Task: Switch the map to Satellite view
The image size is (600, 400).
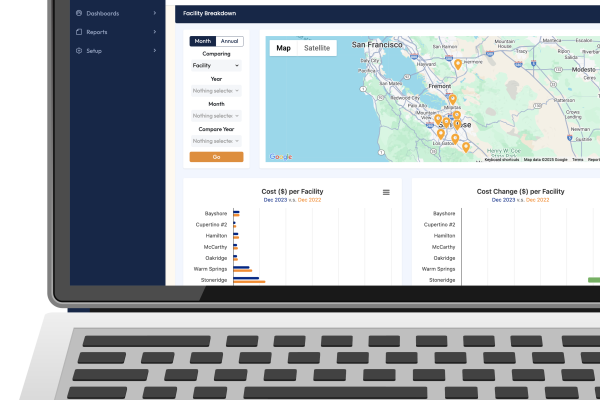Action: click(317, 48)
